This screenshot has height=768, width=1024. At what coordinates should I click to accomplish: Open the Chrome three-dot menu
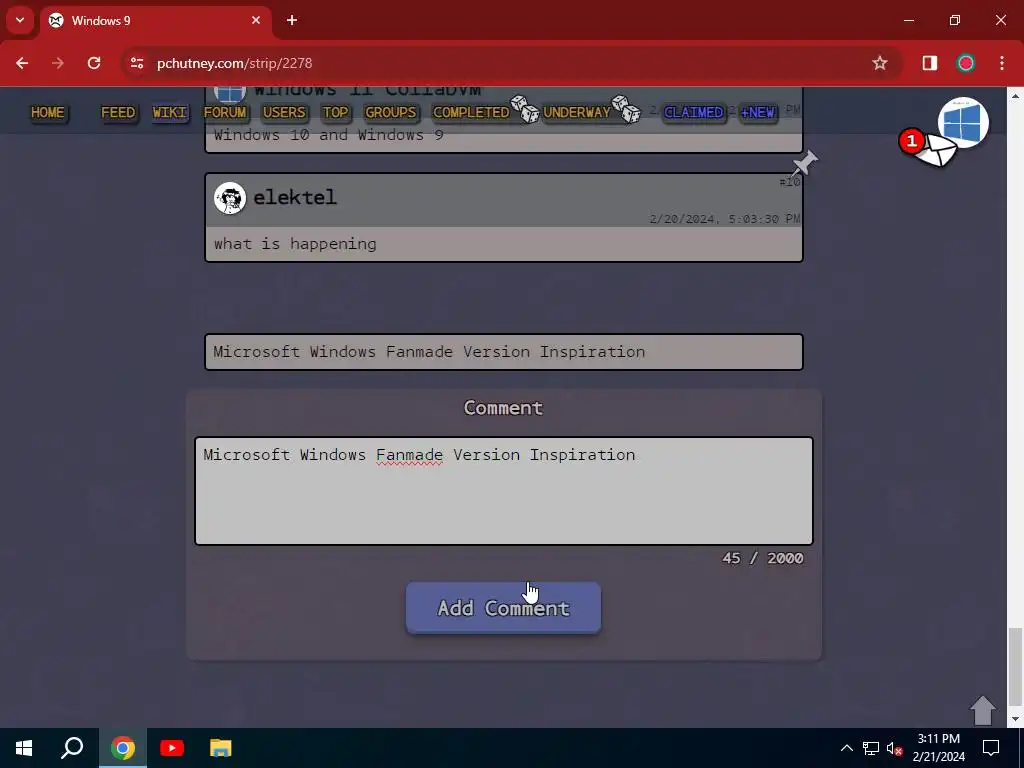coord(1002,63)
